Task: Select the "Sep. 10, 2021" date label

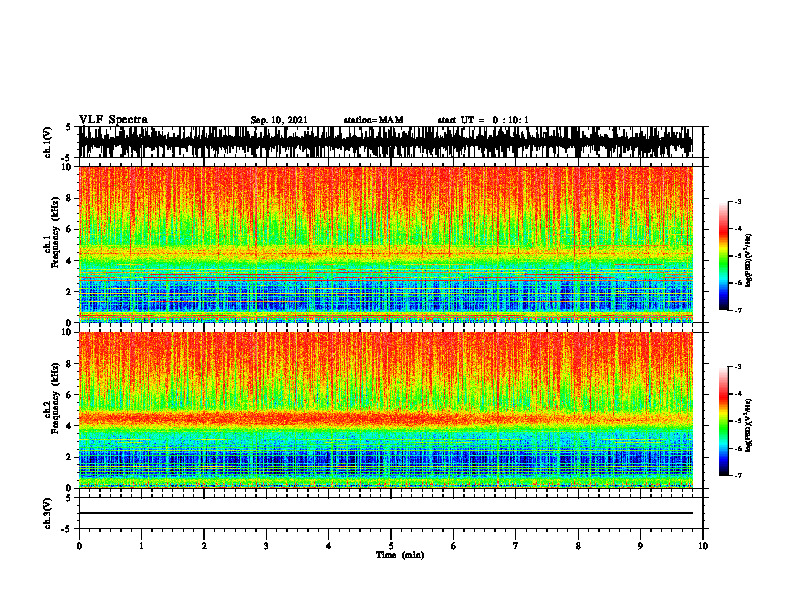Action: 279,120
